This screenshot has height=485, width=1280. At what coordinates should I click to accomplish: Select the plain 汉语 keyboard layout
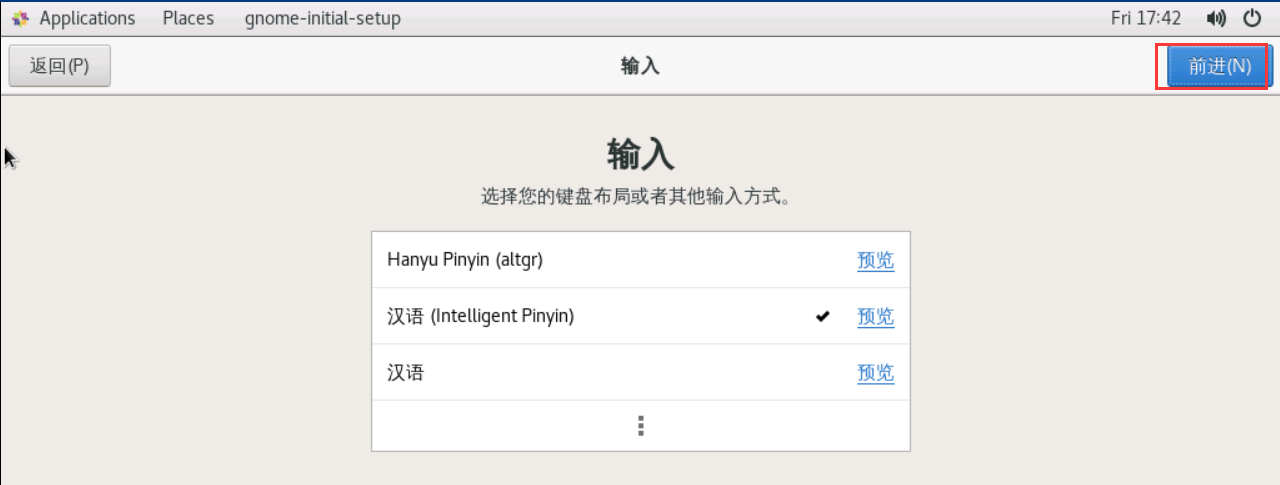405,373
